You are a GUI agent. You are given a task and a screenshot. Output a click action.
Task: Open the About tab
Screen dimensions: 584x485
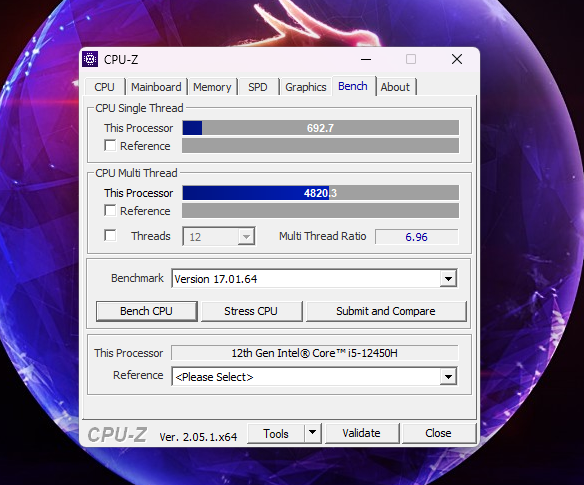point(395,87)
